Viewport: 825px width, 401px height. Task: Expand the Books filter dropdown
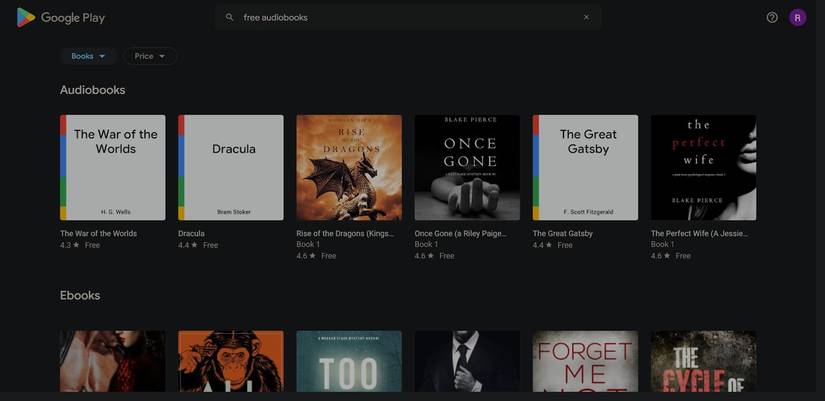[x=88, y=56]
